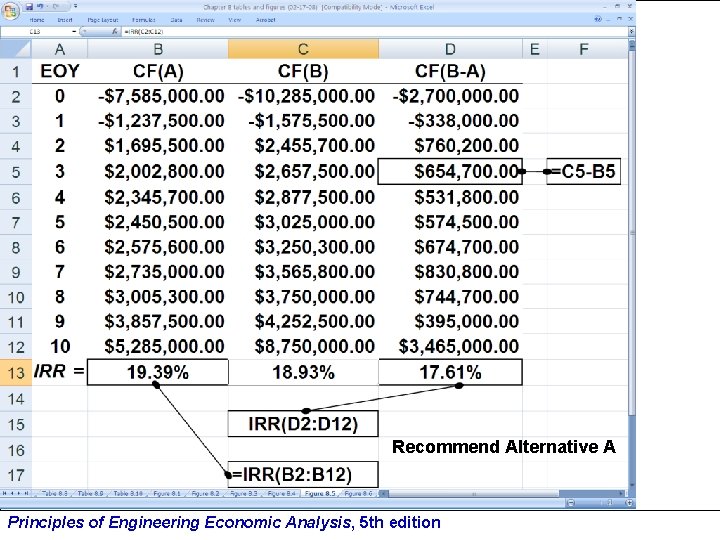Click the zoom slider handle

pos(610,502)
